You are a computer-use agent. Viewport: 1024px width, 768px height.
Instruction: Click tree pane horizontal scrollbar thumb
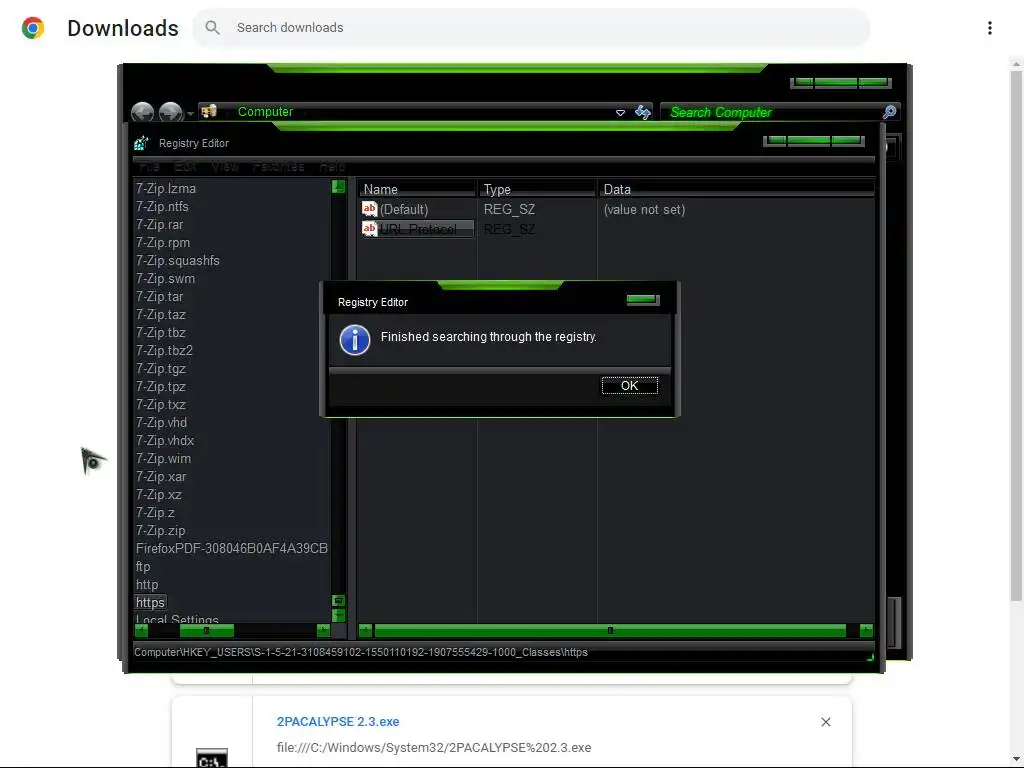pos(206,631)
